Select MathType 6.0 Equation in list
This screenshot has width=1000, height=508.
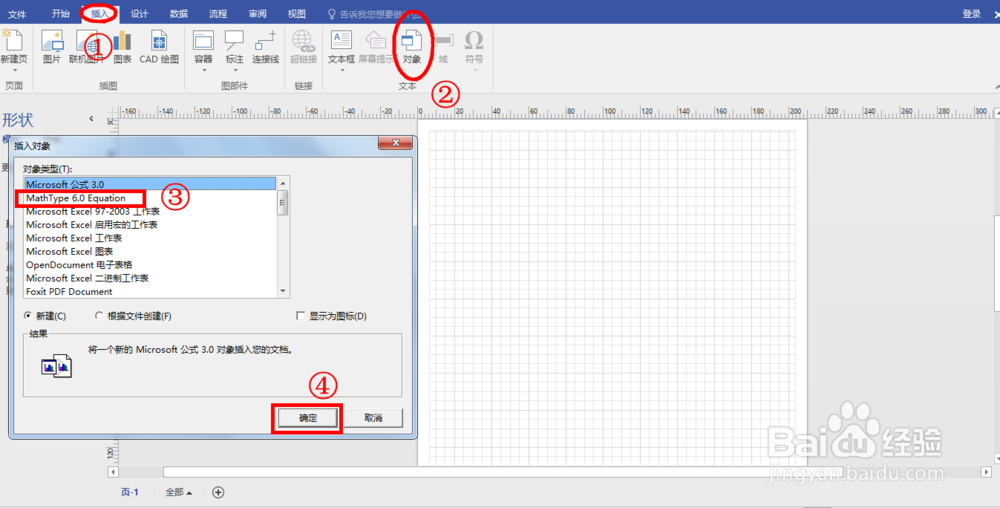tap(150, 198)
